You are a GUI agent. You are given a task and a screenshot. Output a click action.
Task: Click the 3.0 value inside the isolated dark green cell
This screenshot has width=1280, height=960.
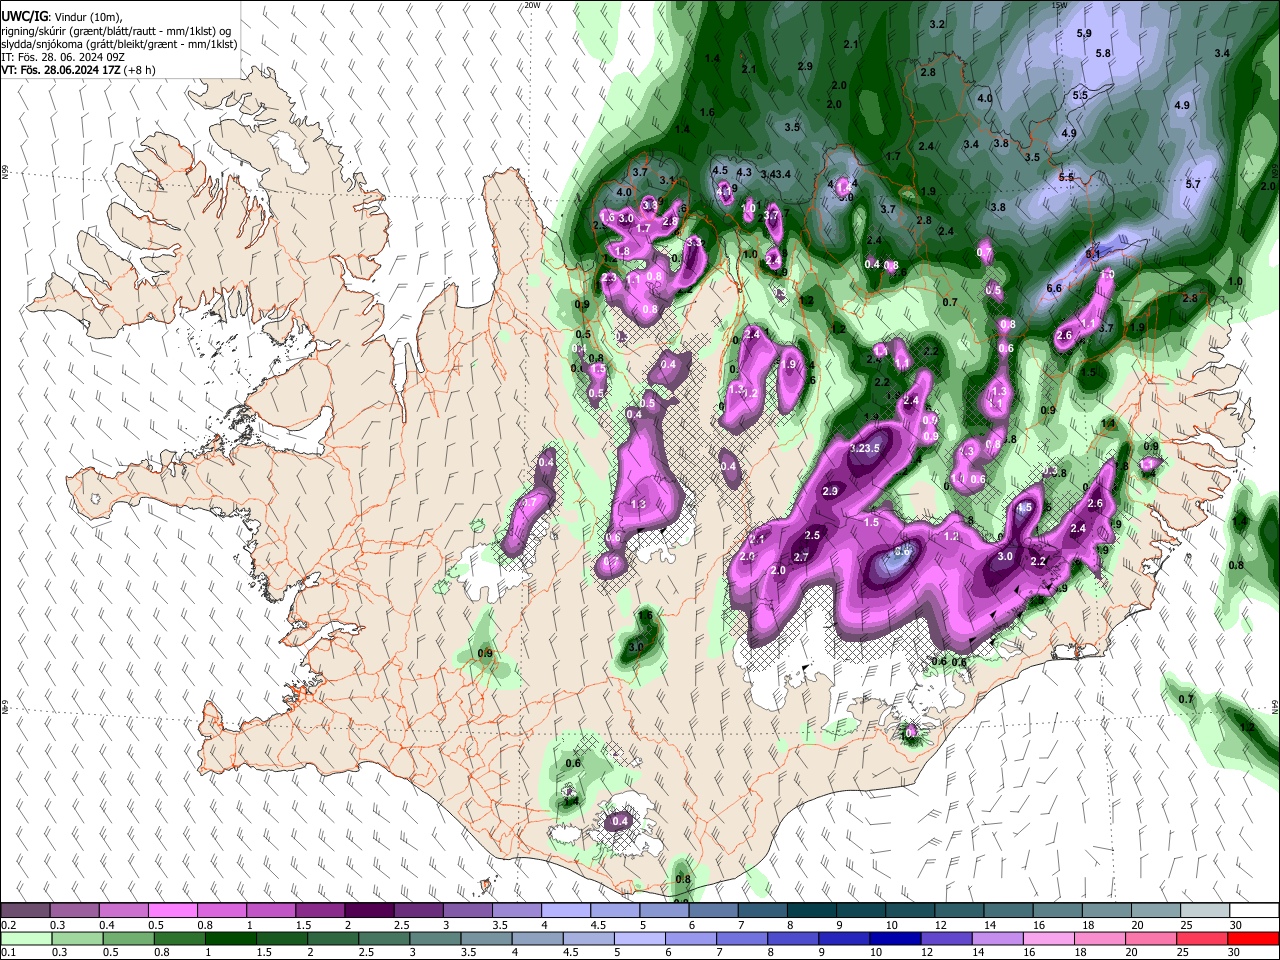636,647
